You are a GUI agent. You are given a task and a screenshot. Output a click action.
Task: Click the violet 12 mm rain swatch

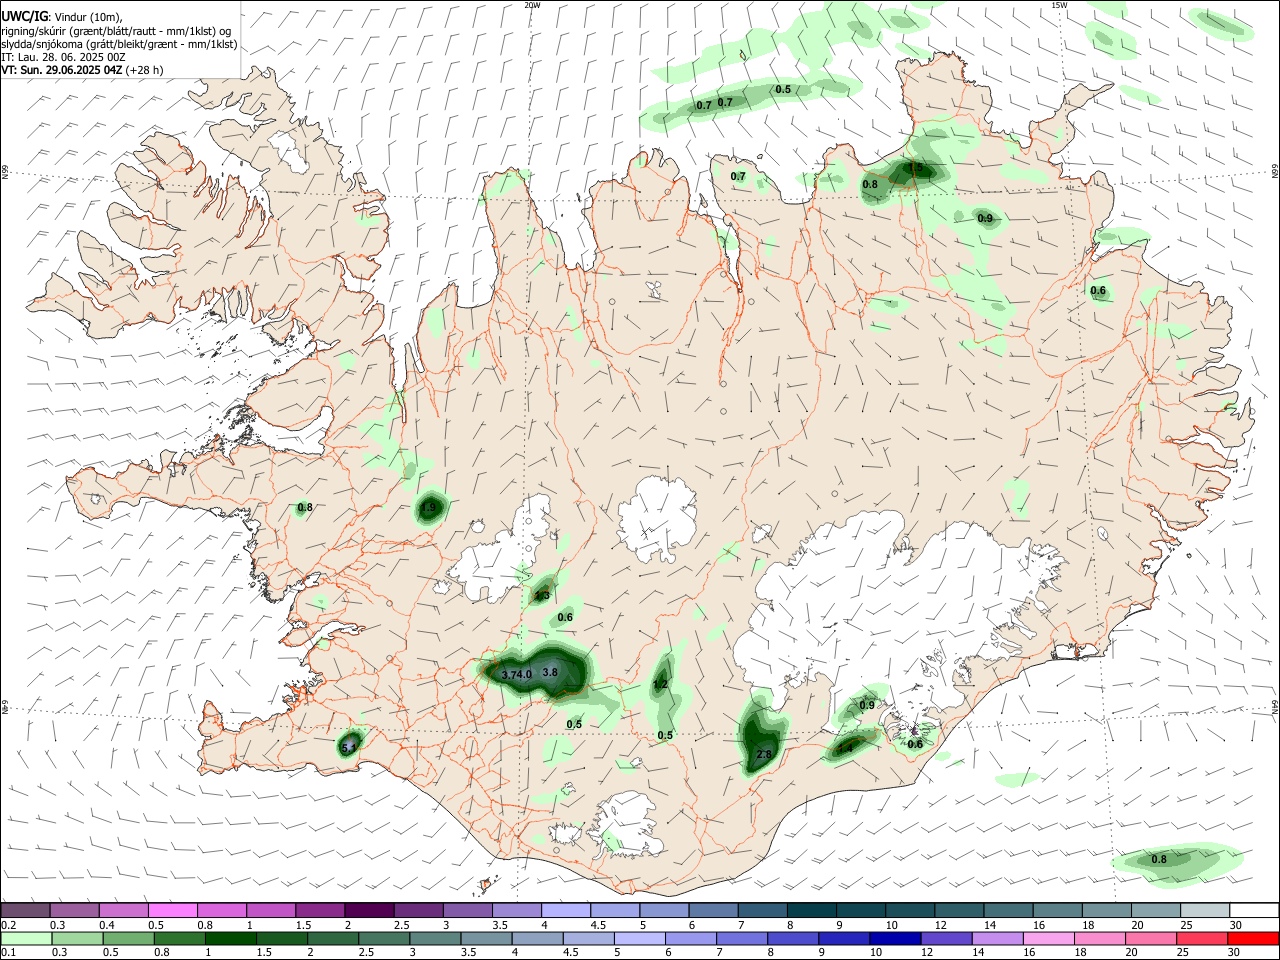[947, 938]
